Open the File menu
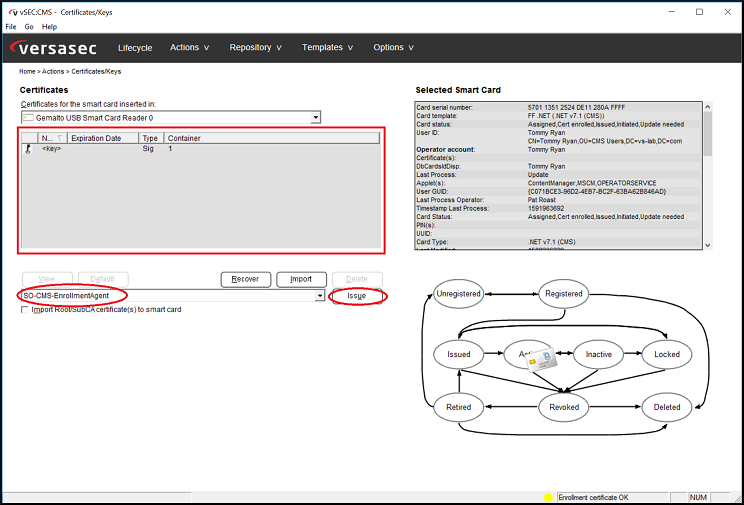This screenshot has height=505, width=744. (x=10, y=27)
